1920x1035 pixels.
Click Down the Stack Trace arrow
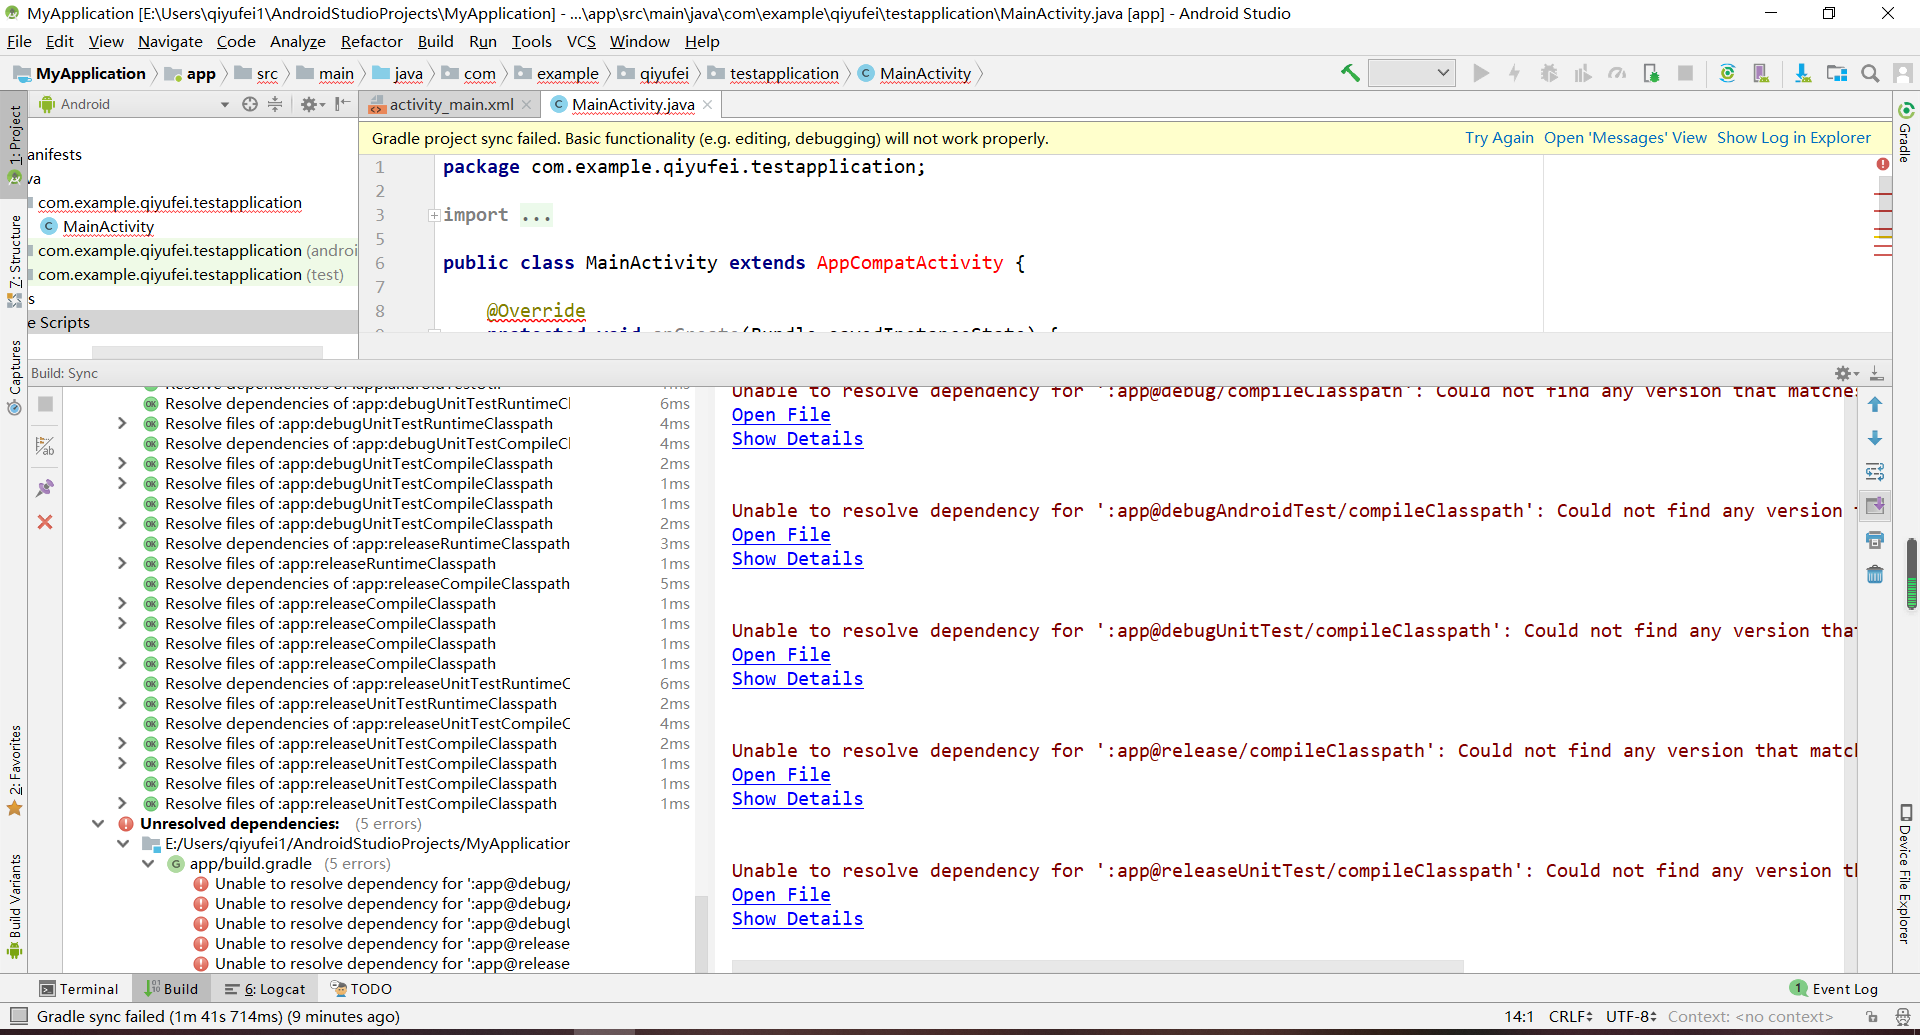[1875, 438]
